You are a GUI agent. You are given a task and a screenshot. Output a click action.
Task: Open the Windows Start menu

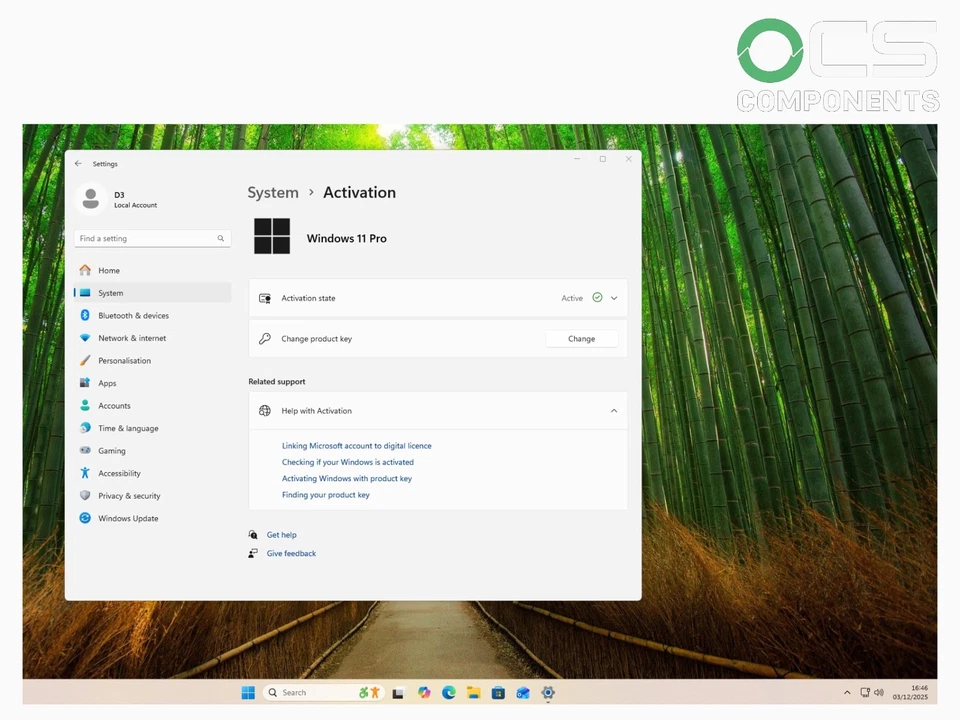pyautogui.click(x=248, y=692)
